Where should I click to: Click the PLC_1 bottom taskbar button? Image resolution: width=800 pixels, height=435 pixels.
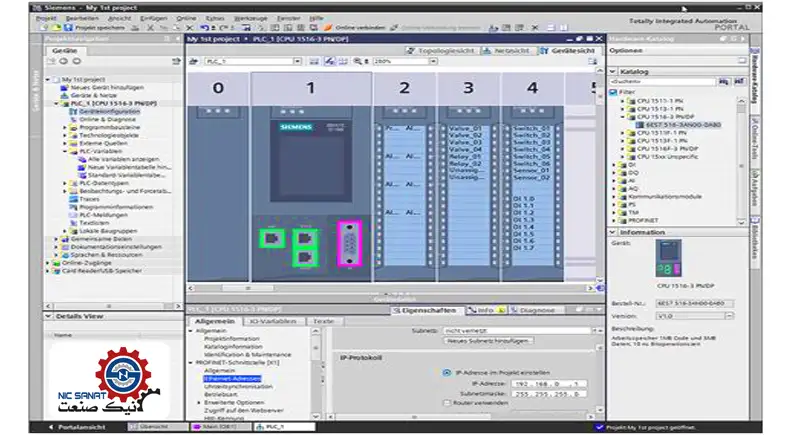click(283, 426)
